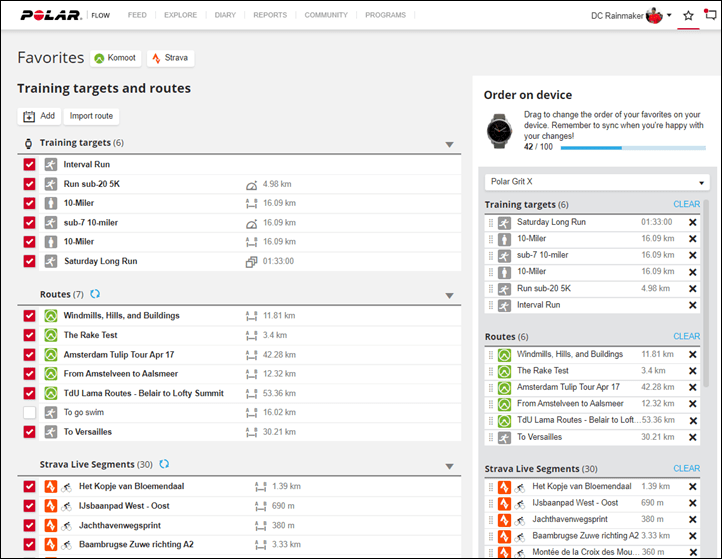
Task: Open the COMMUNITY menu
Action: pyautogui.click(x=326, y=15)
